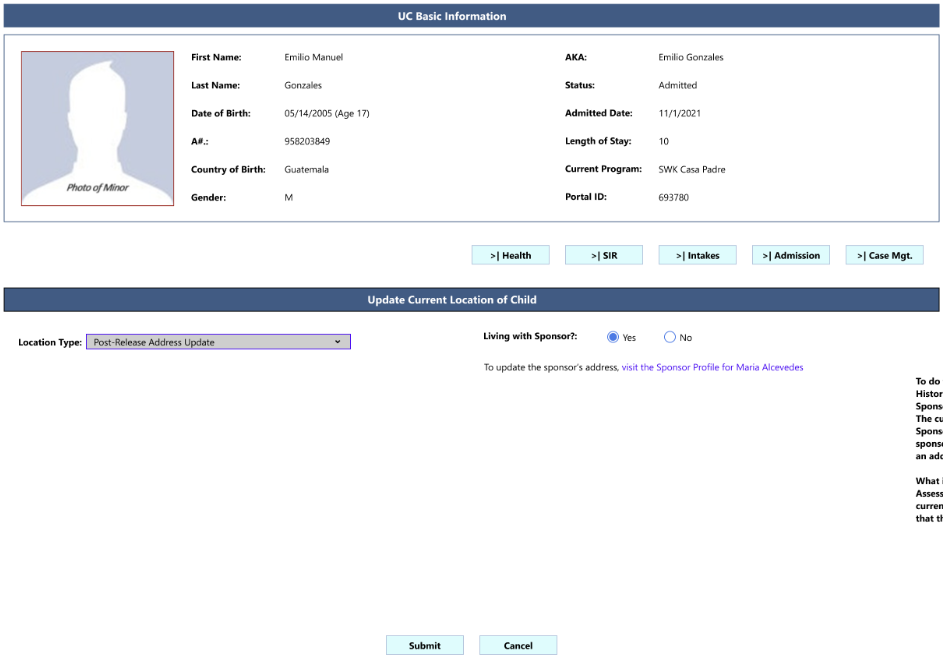Click the Admitted Date 11/1/2021
Viewport: 943px width, 660px height.
679,113
